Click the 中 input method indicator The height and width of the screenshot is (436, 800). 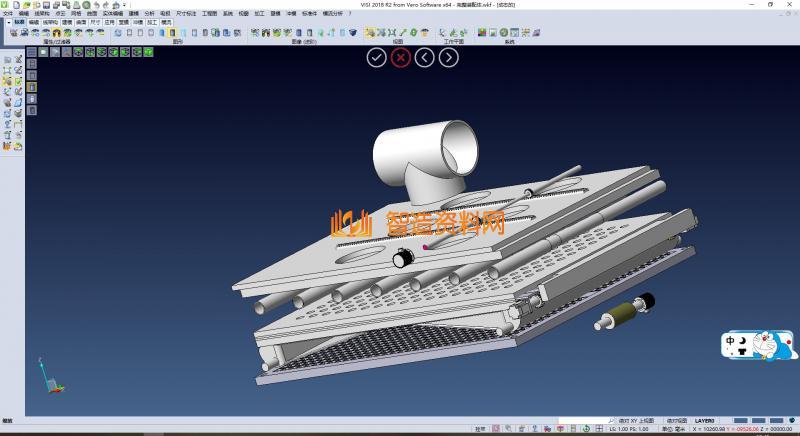pos(730,340)
